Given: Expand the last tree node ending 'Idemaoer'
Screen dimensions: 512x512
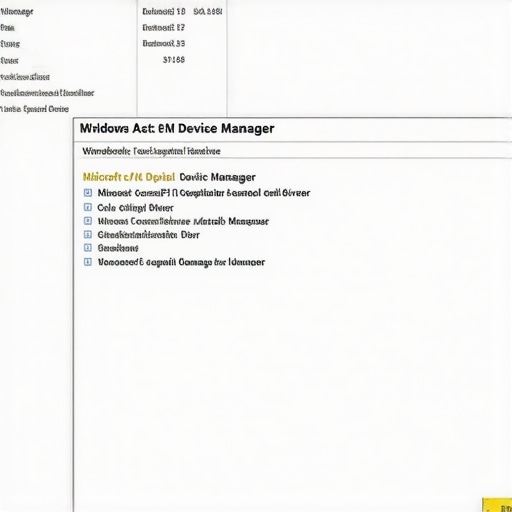Looking at the screenshot, I should pos(88,262).
